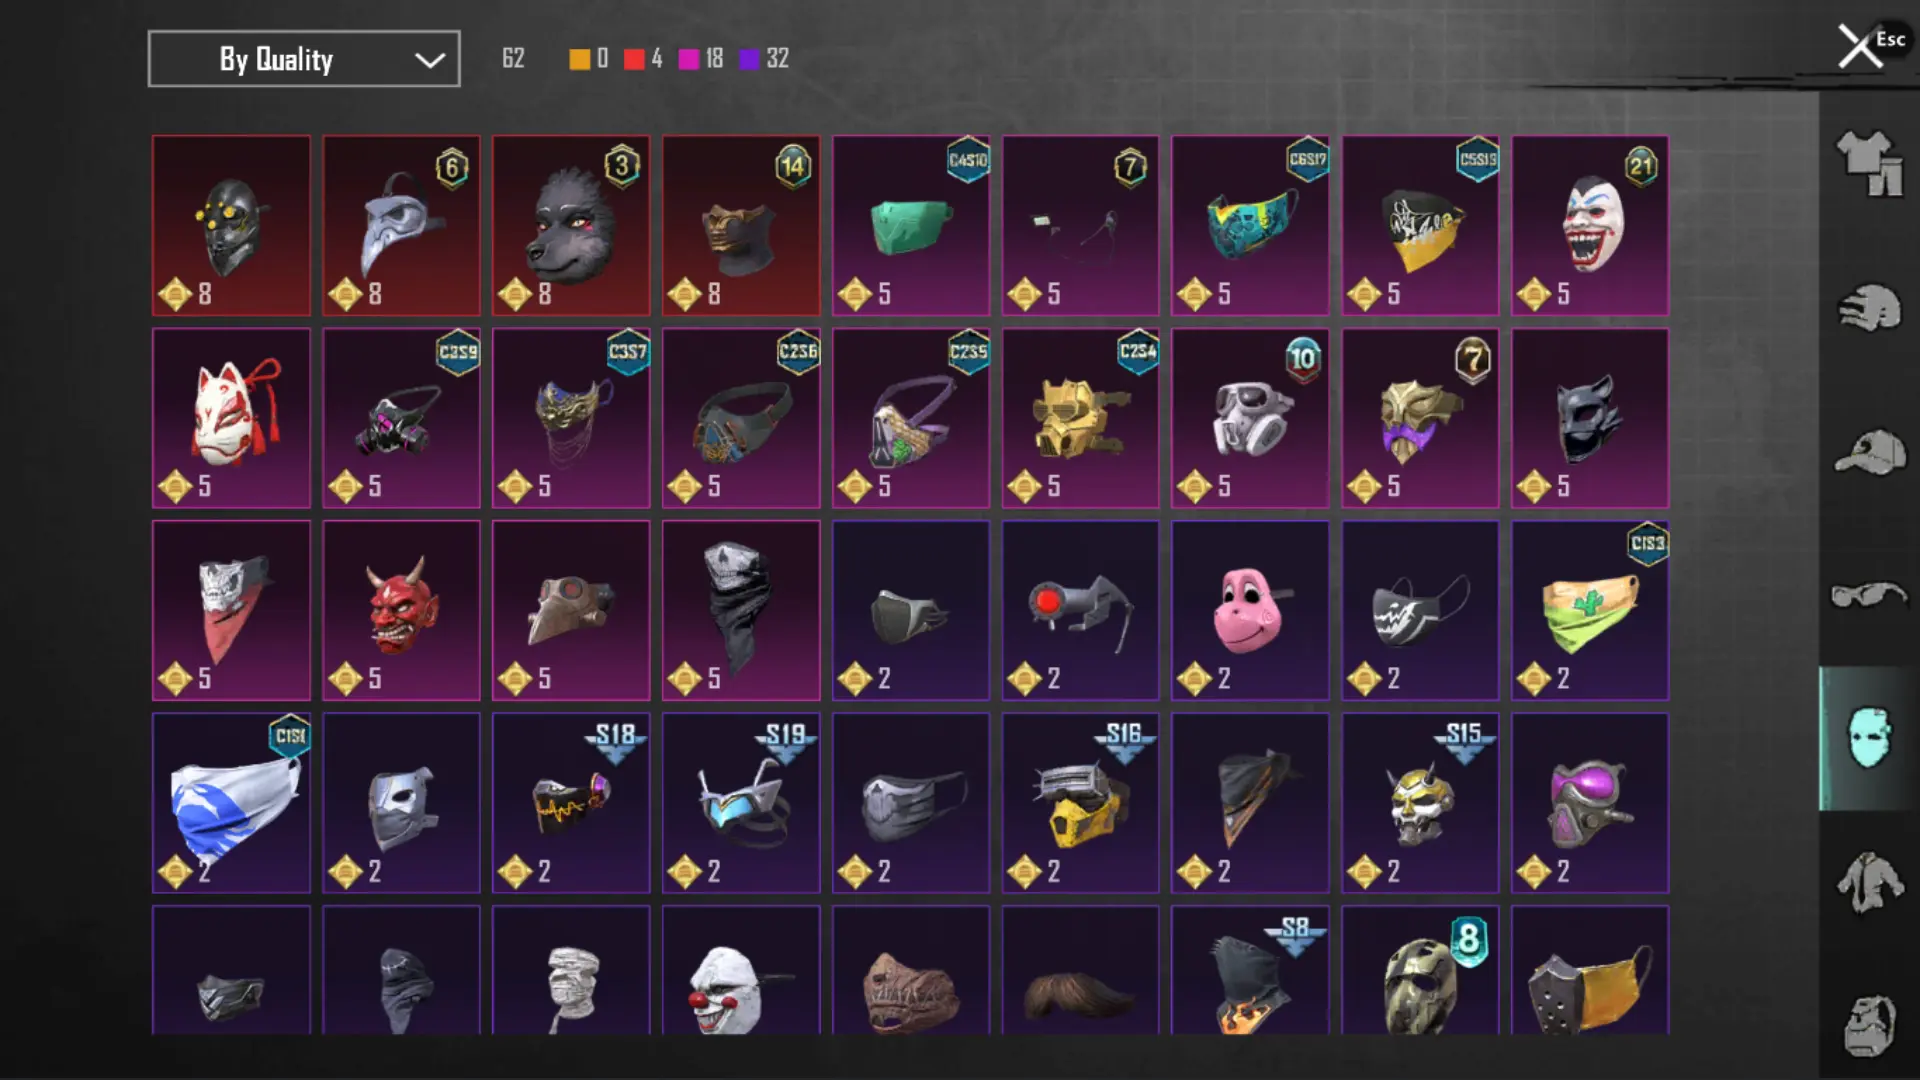1920x1080 pixels.
Task: Select the helmet headgear category icon
Action: (1869, 308)
